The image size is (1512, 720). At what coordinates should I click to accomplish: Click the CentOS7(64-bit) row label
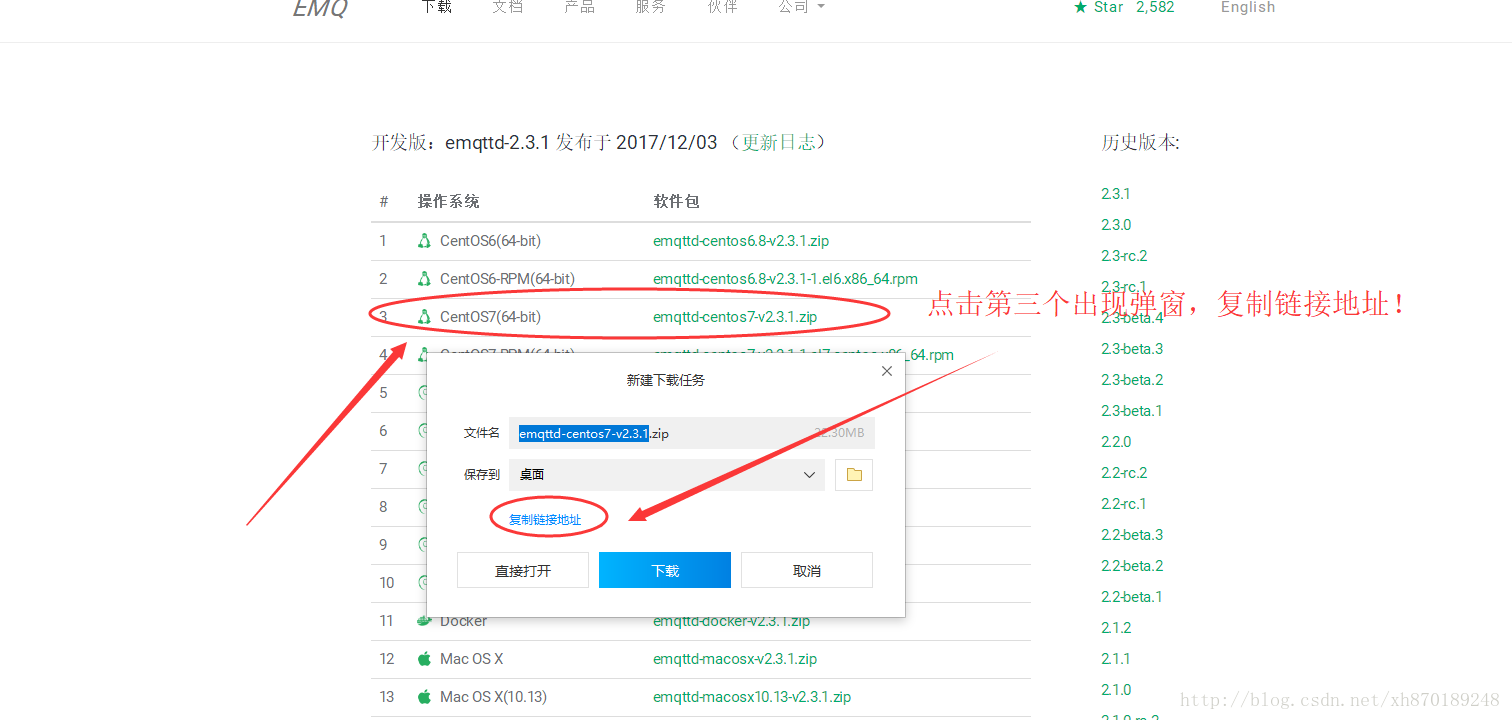tap(490, 317)
